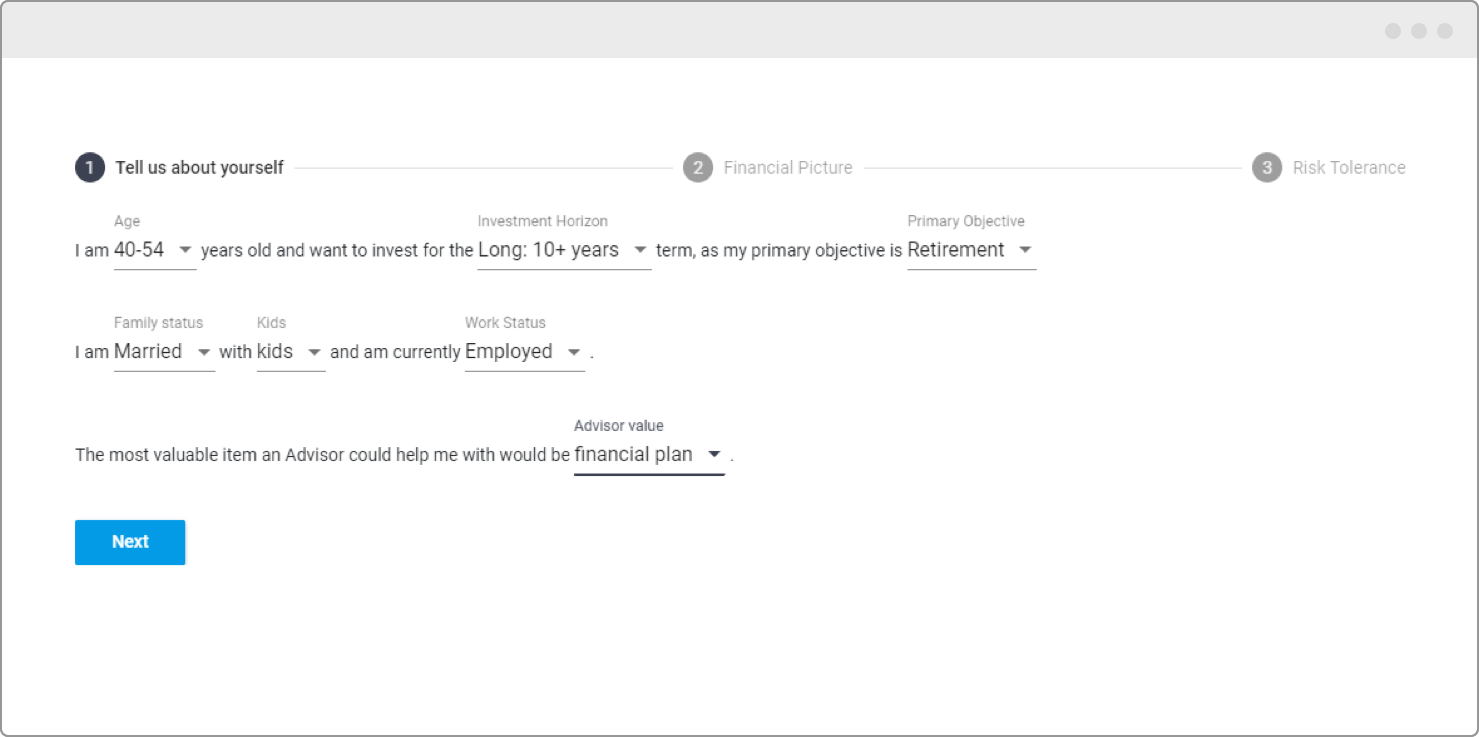
Task: Select the Tell us about yourself step
Action: (x=199, y=168)
